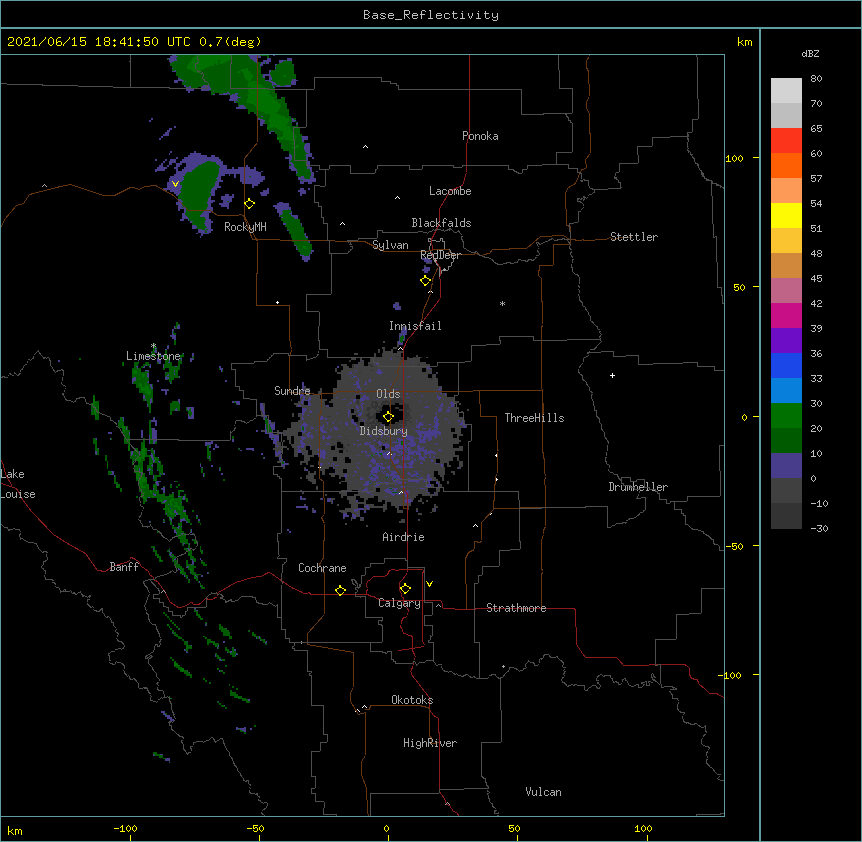The image size is (862, 842).
Task: Click the Lacombe city label
Action: coord(450,191)
